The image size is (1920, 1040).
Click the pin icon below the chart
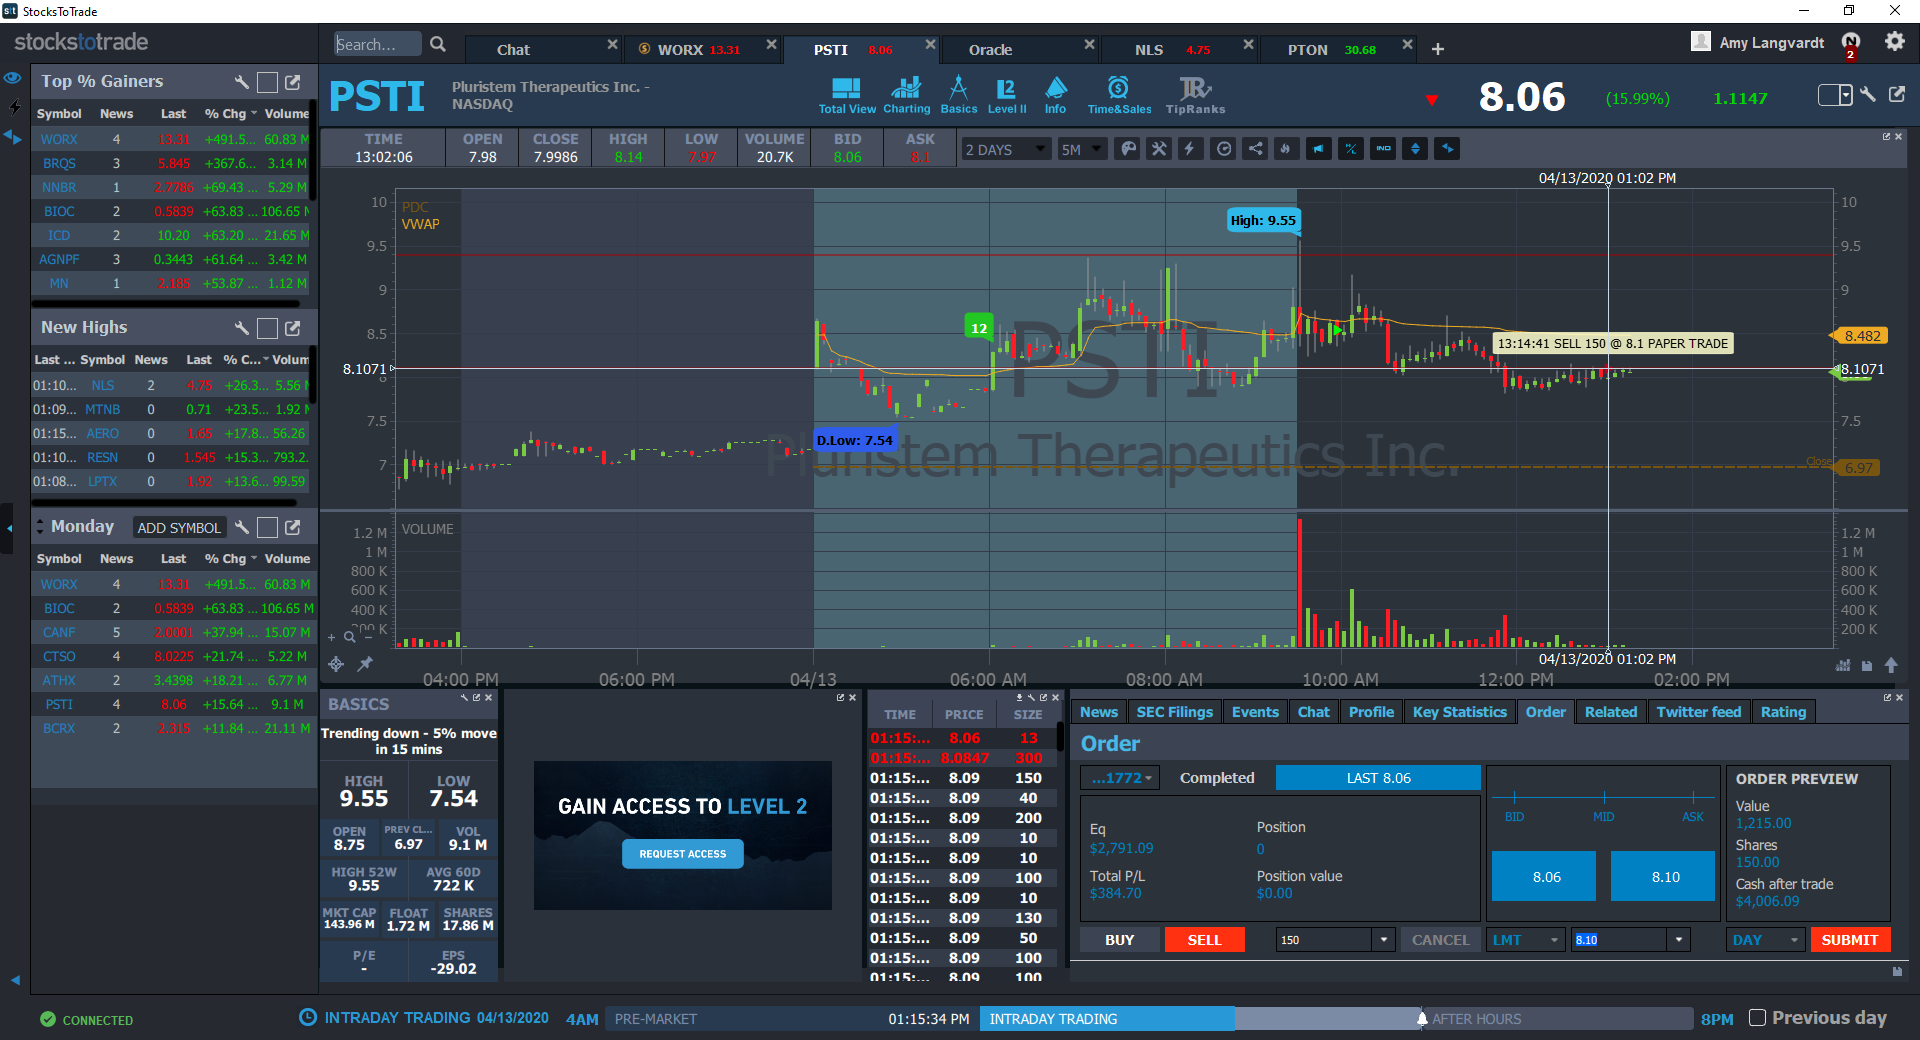click(365, 664)
